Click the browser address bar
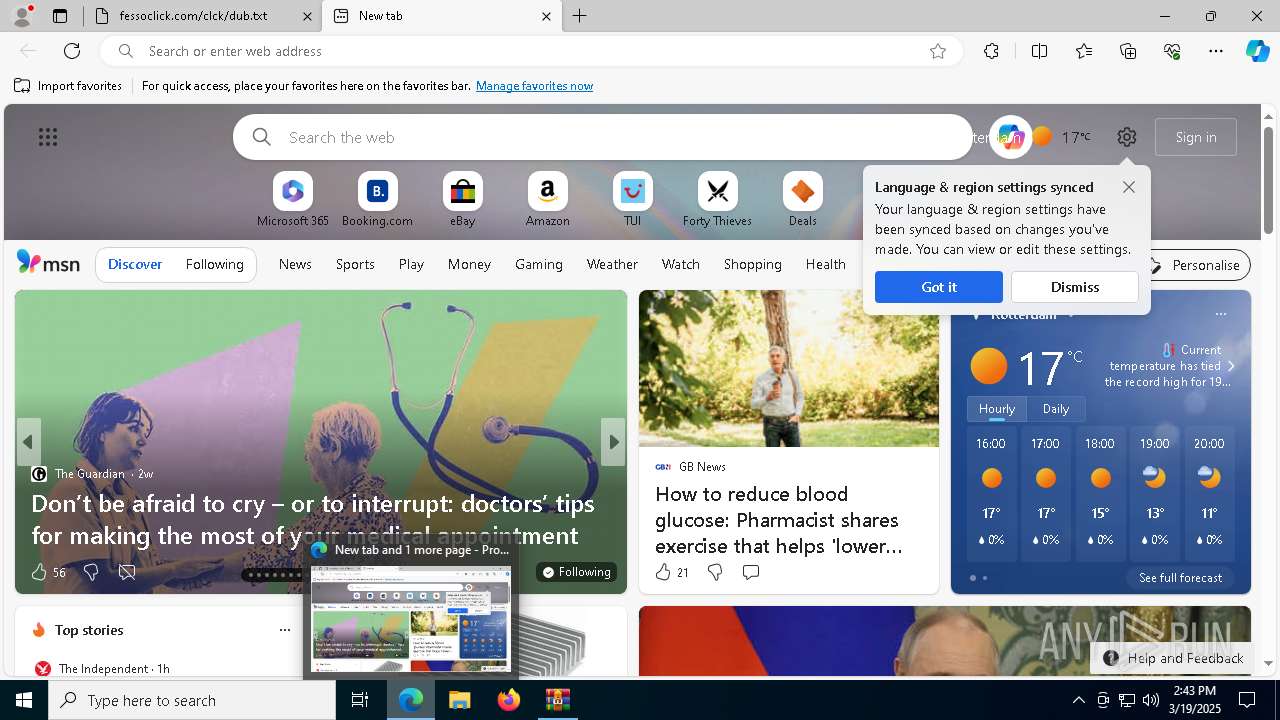This screenshot has height=720, width=1280. [x=530, y=51]
